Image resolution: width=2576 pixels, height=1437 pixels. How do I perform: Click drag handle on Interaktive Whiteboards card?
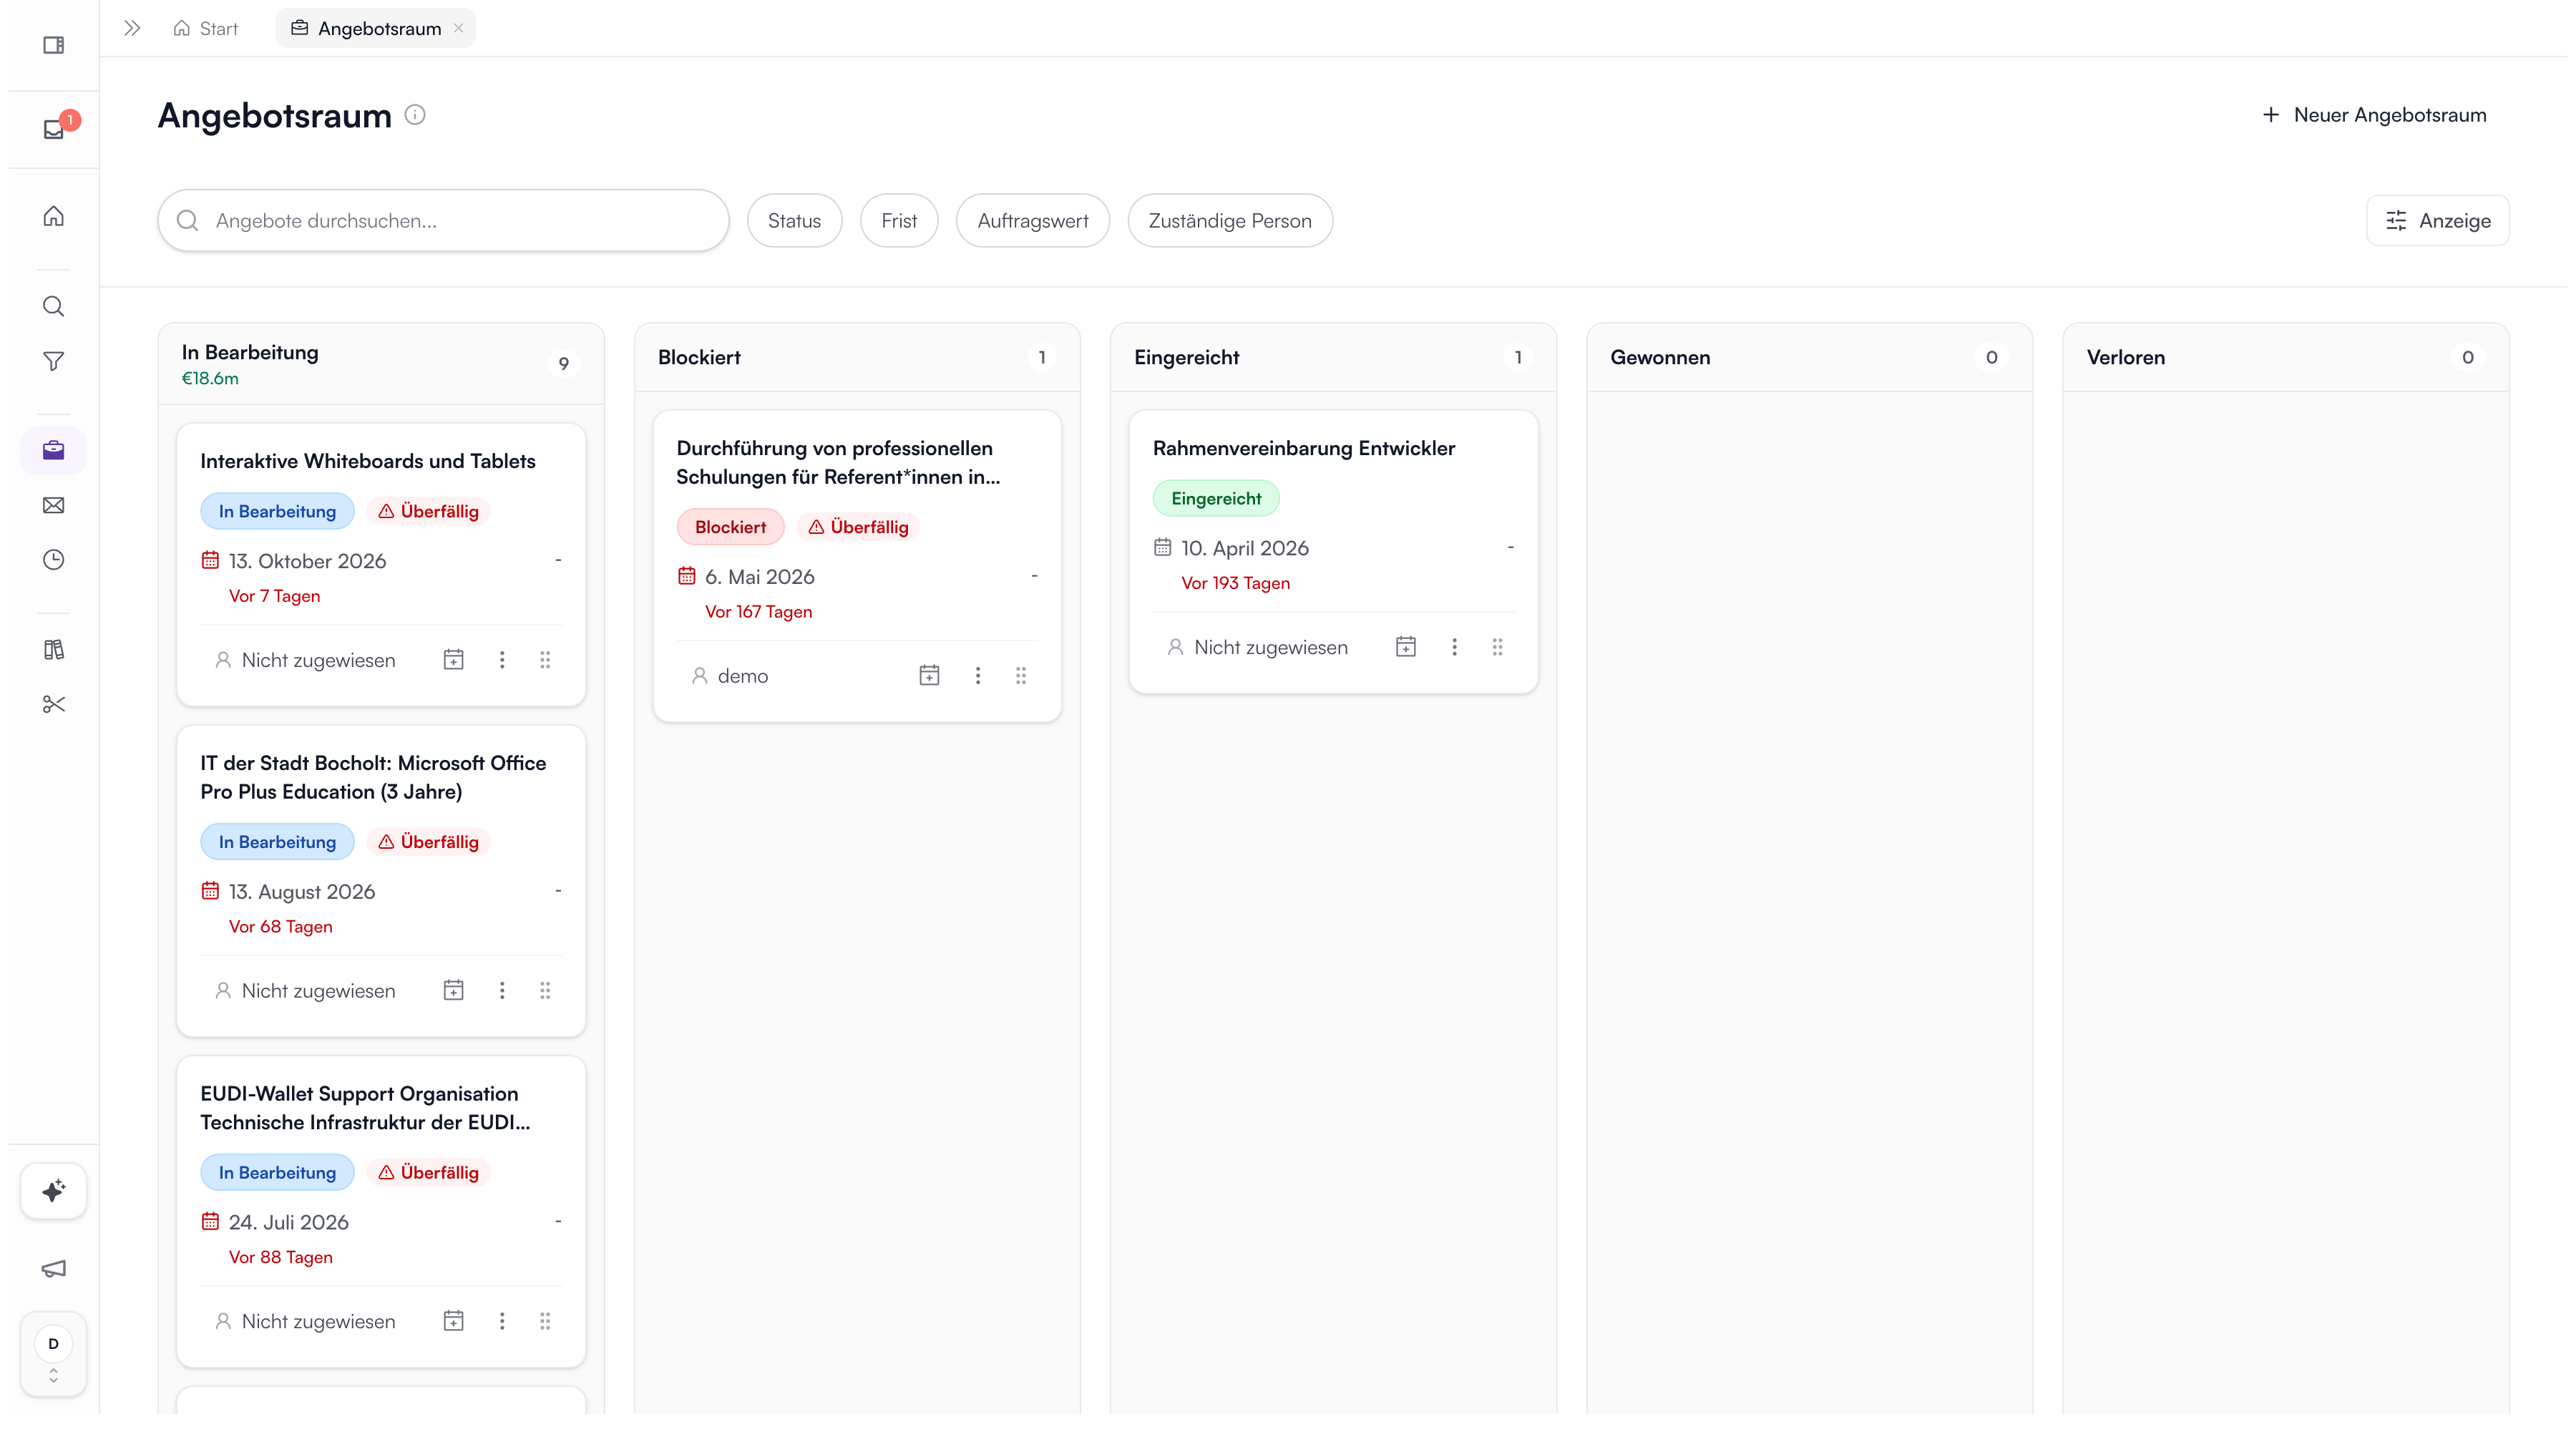click(x=545, y=660)
